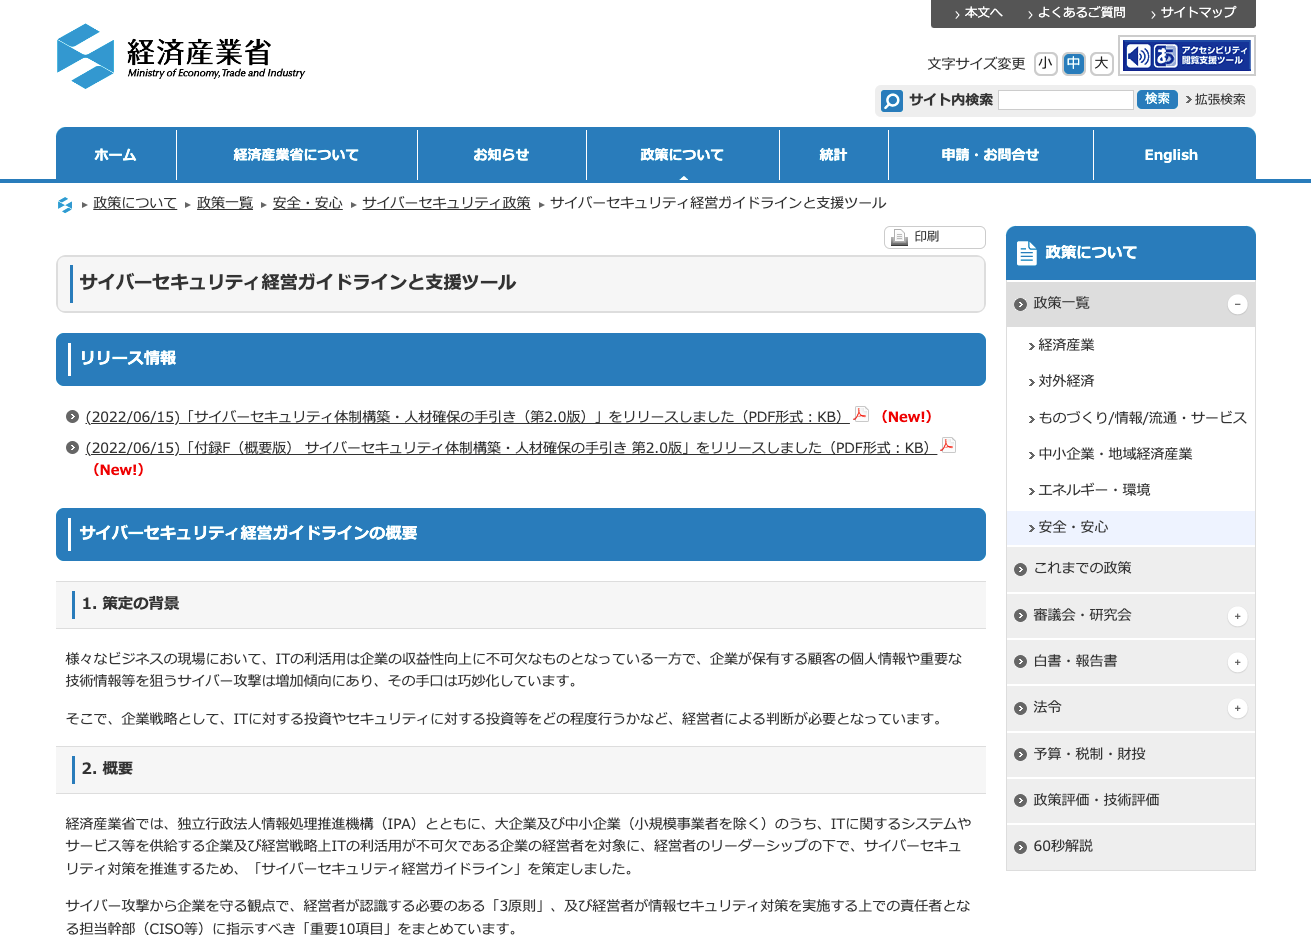Switch text size to 大
This screenshot has width=1311, height=944.
point(1101,63)
